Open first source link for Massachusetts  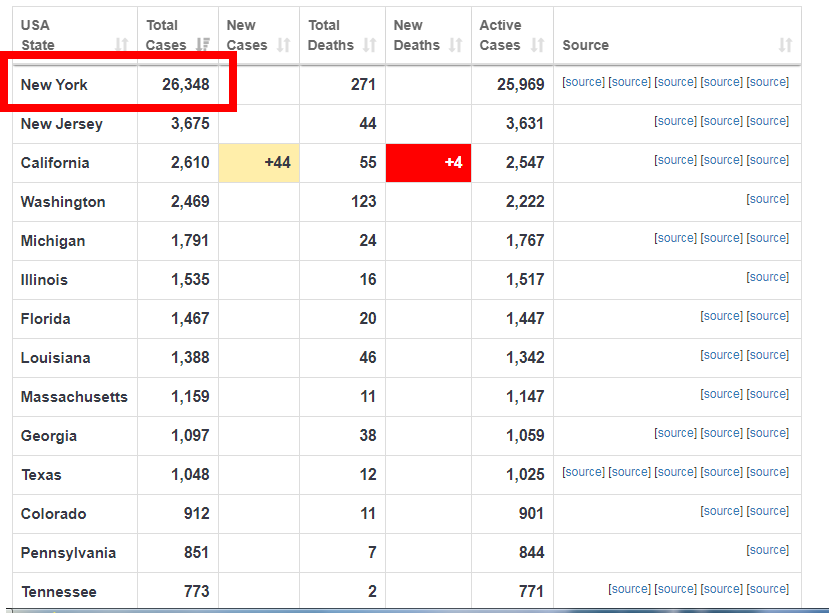[722, 394]
